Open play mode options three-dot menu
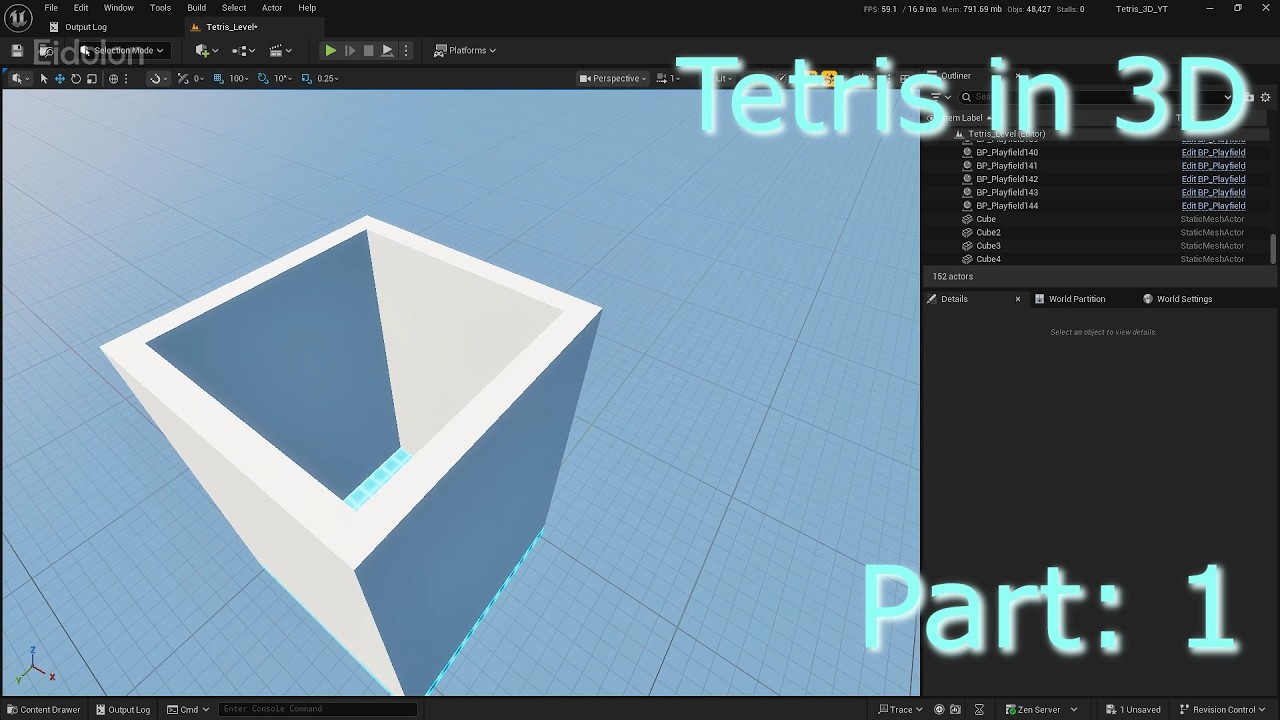The height and width of the screenshot is (720, 1280). coord(405,50)
